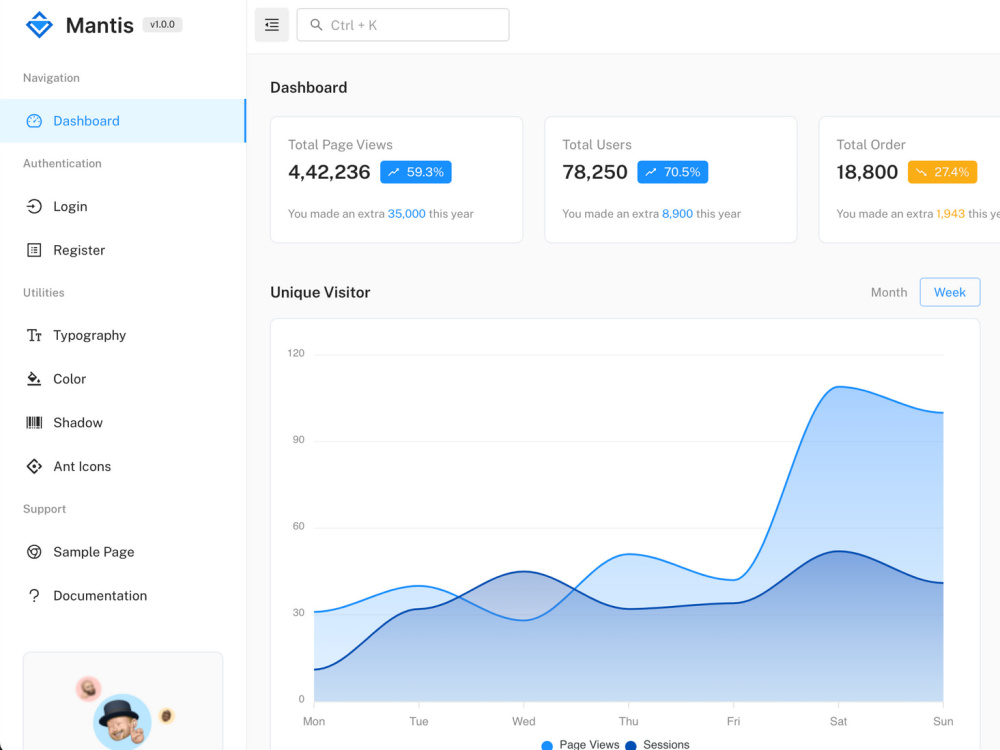Select Color in the sidebar
The width and height of the screenshot is (1000, 750).
(123, 379)
